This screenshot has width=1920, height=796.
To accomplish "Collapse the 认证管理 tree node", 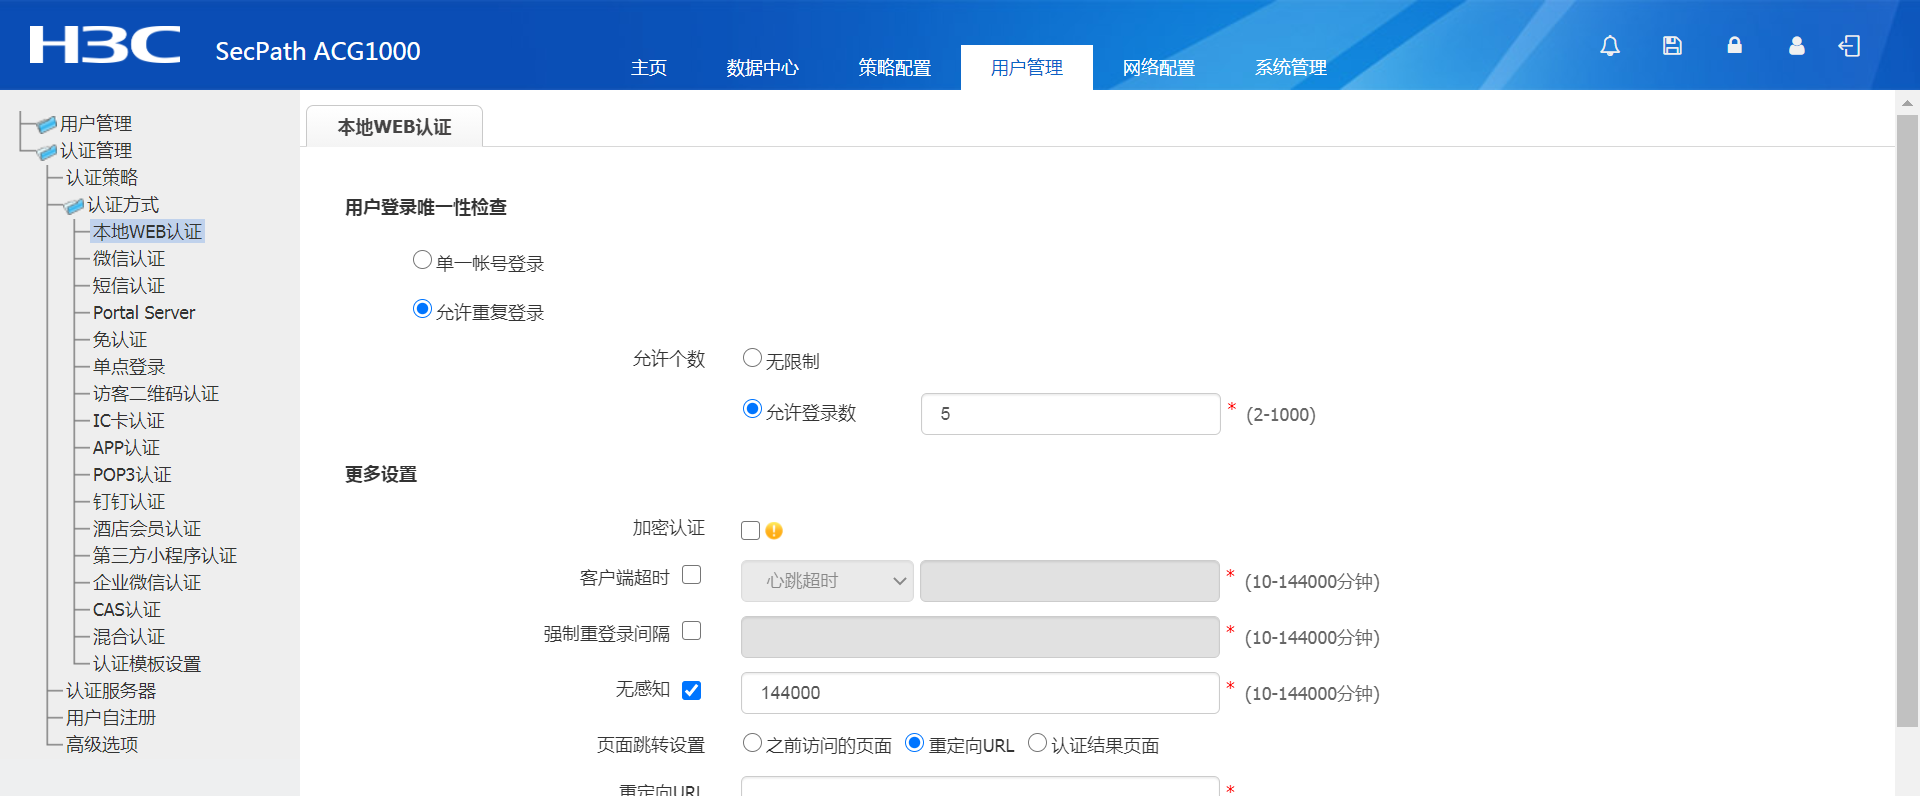I will coord(47,152).
